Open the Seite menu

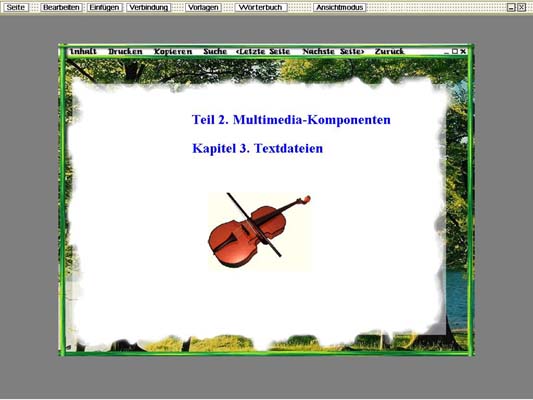click(16, 7)
